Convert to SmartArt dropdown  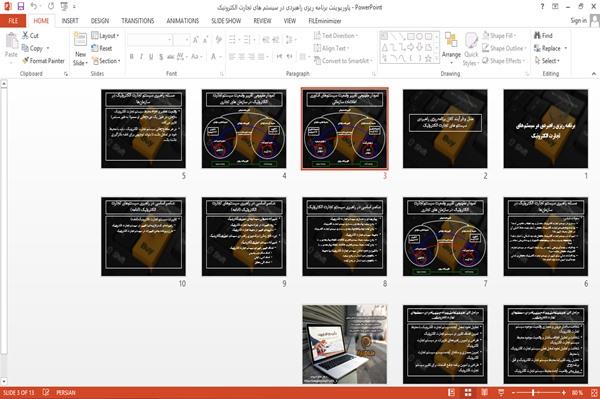click(x=344, y=61)
